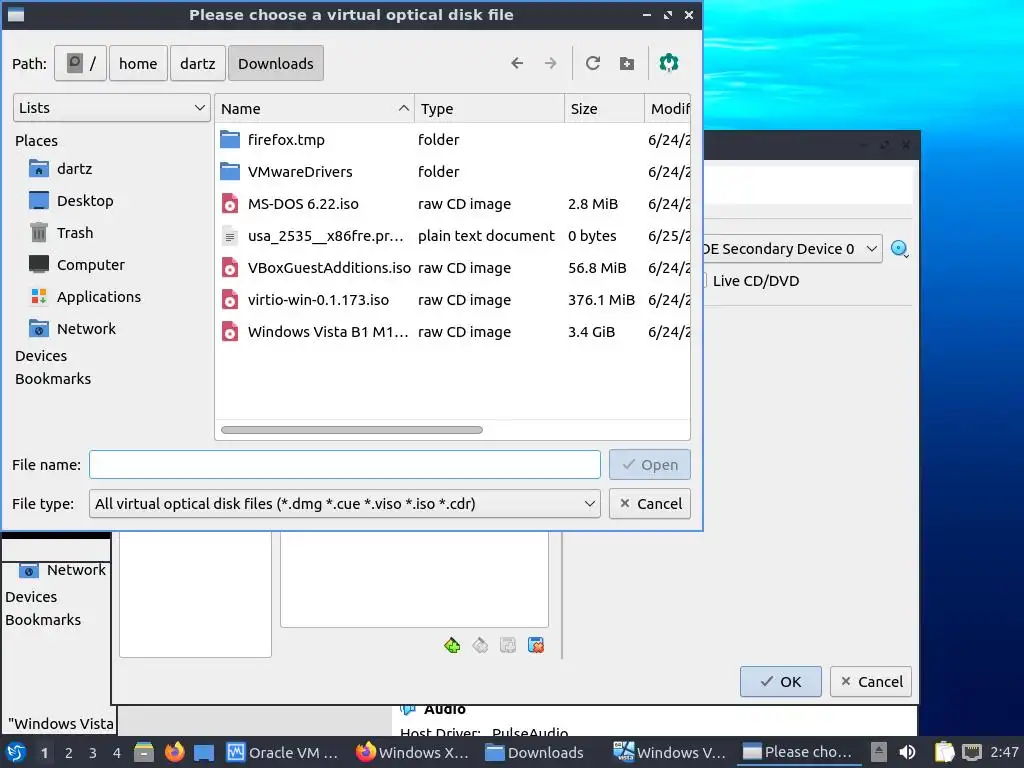Click OK in the settings window
The height and width of the screenshot is (768, 1024).
click(x=781, y=682)
